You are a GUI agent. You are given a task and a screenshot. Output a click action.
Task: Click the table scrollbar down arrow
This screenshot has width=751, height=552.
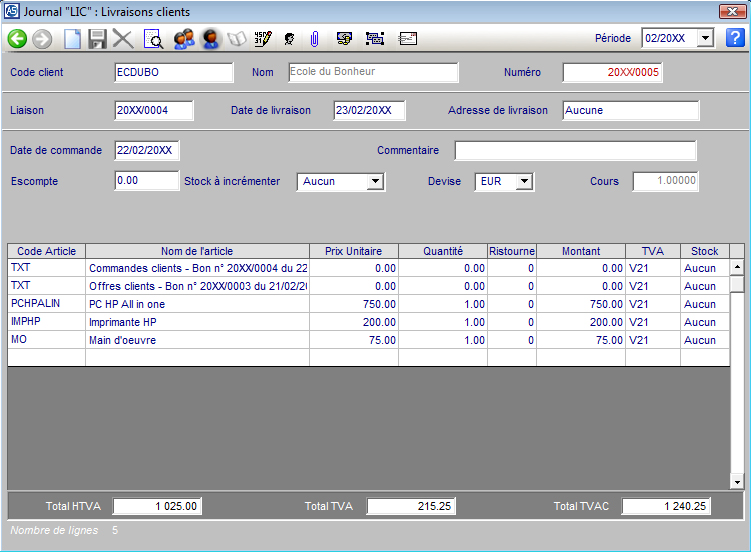click(737, 482)
